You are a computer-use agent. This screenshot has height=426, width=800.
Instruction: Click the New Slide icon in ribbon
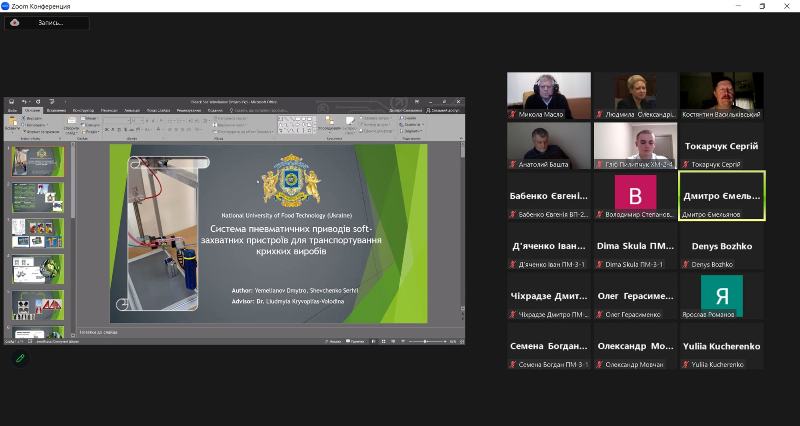click(72, 121)
